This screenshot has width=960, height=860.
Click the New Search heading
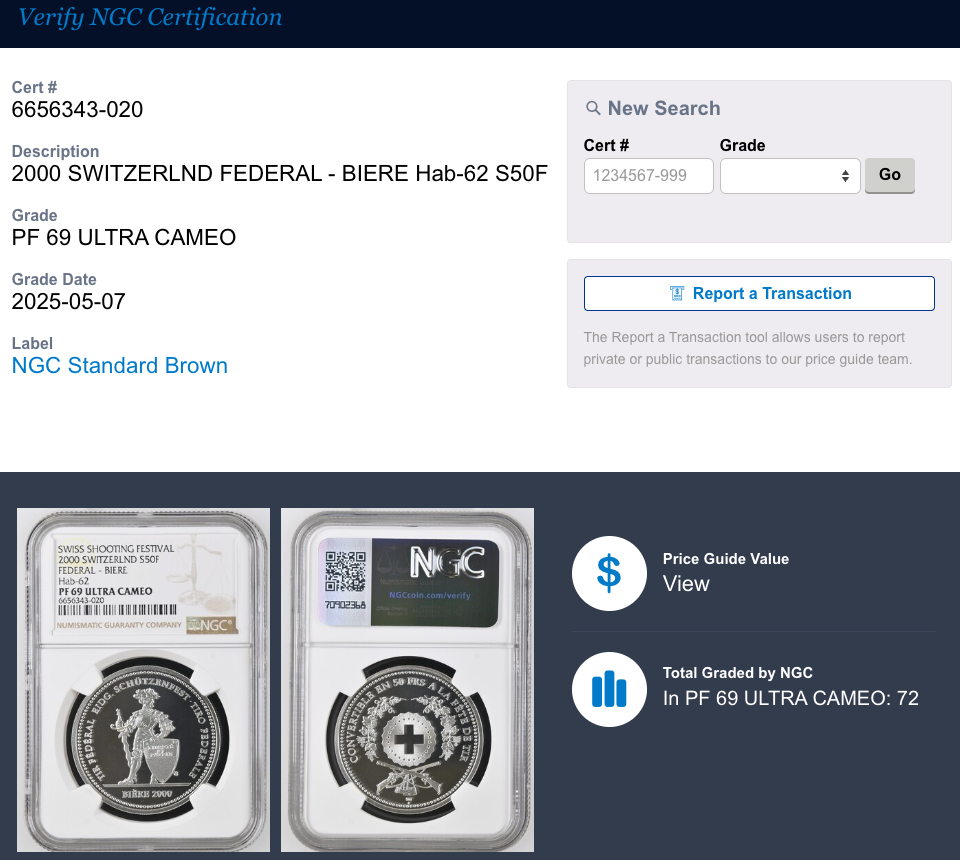click(x=664, y=108)
